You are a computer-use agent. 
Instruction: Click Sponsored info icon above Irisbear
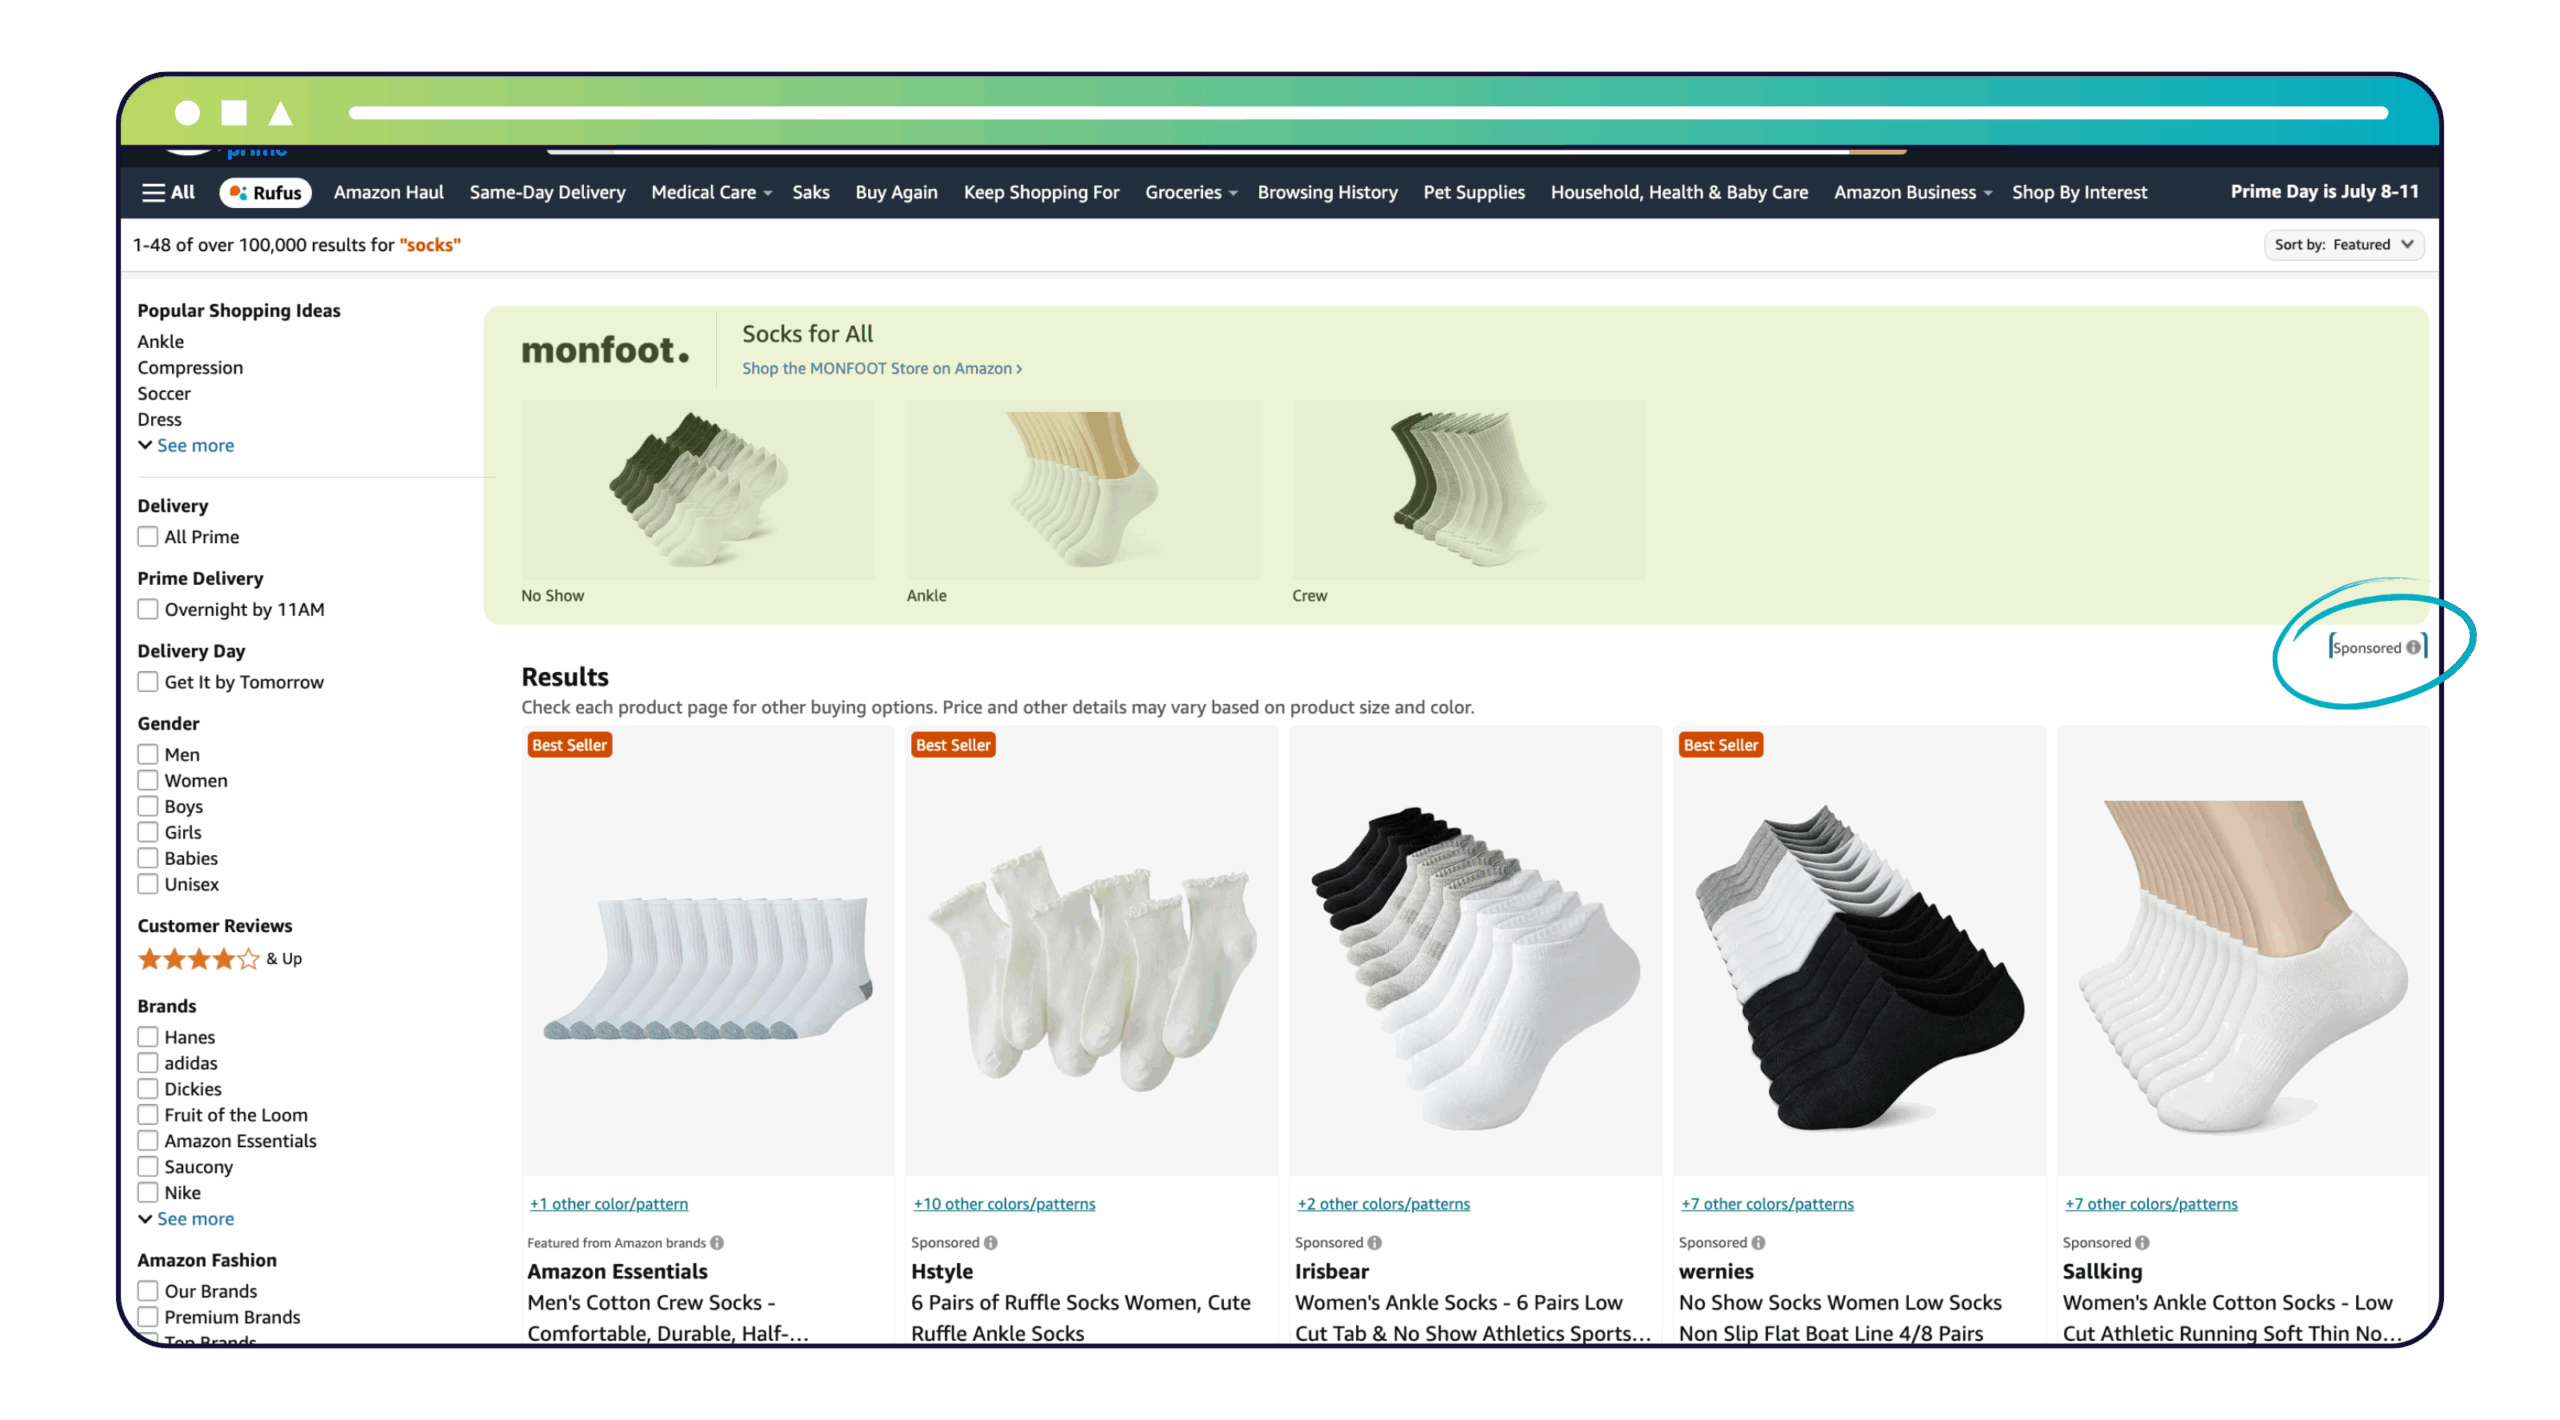[x=1374, y=1242]
